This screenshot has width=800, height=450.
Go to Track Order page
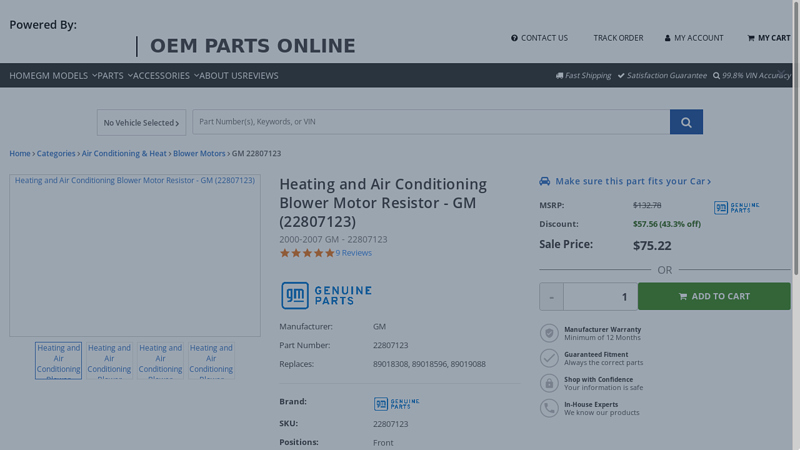618,38
